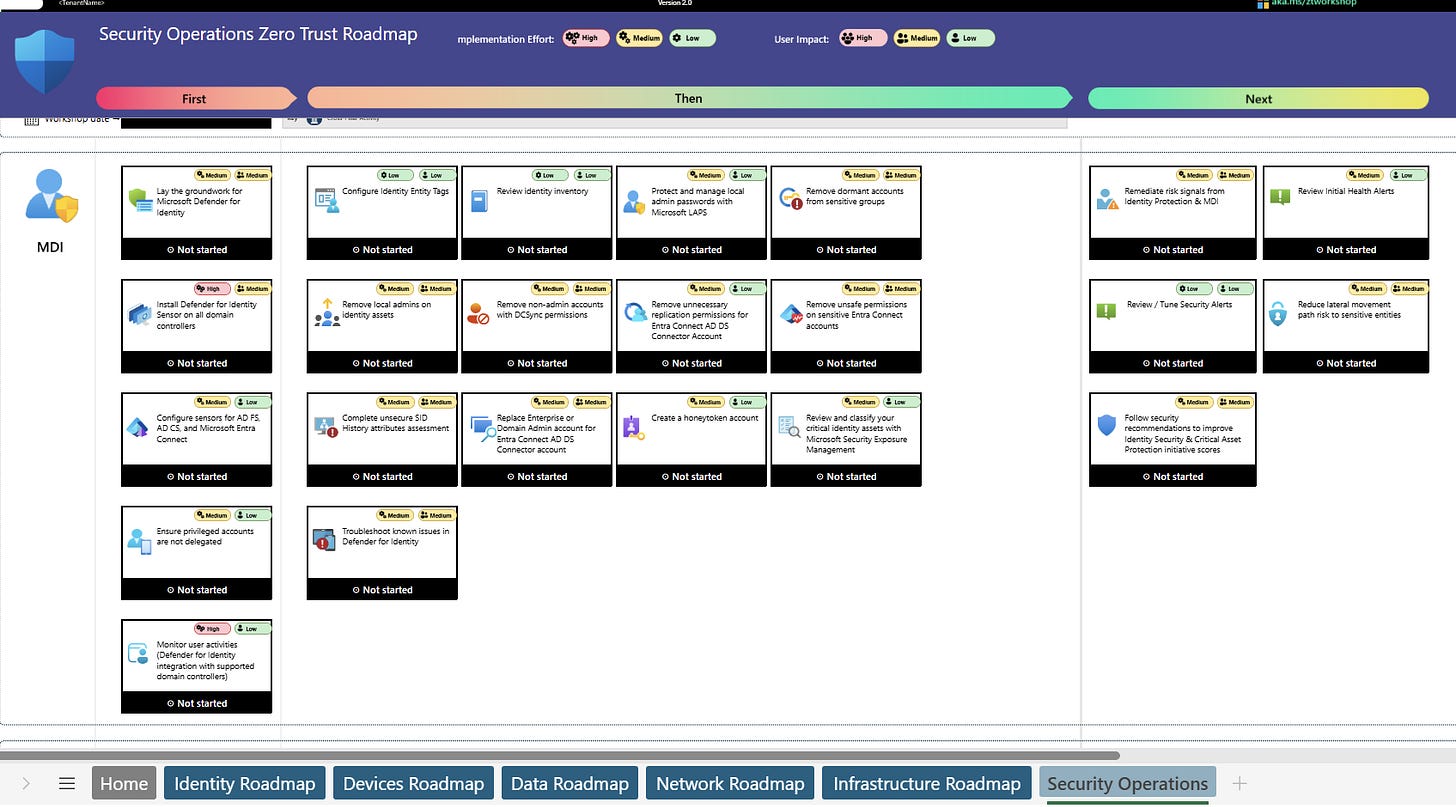Click Not started under Troubleshoot known issues
The image size is (1456, 807).
coord(383,590)
